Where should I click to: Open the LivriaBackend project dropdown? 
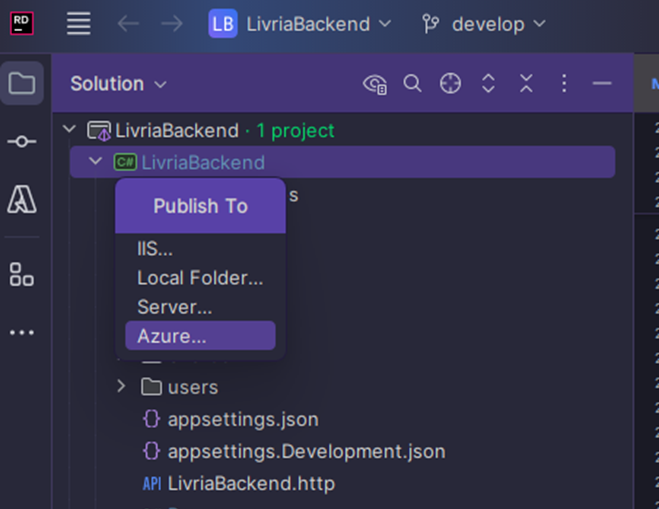tap(319, 24)
